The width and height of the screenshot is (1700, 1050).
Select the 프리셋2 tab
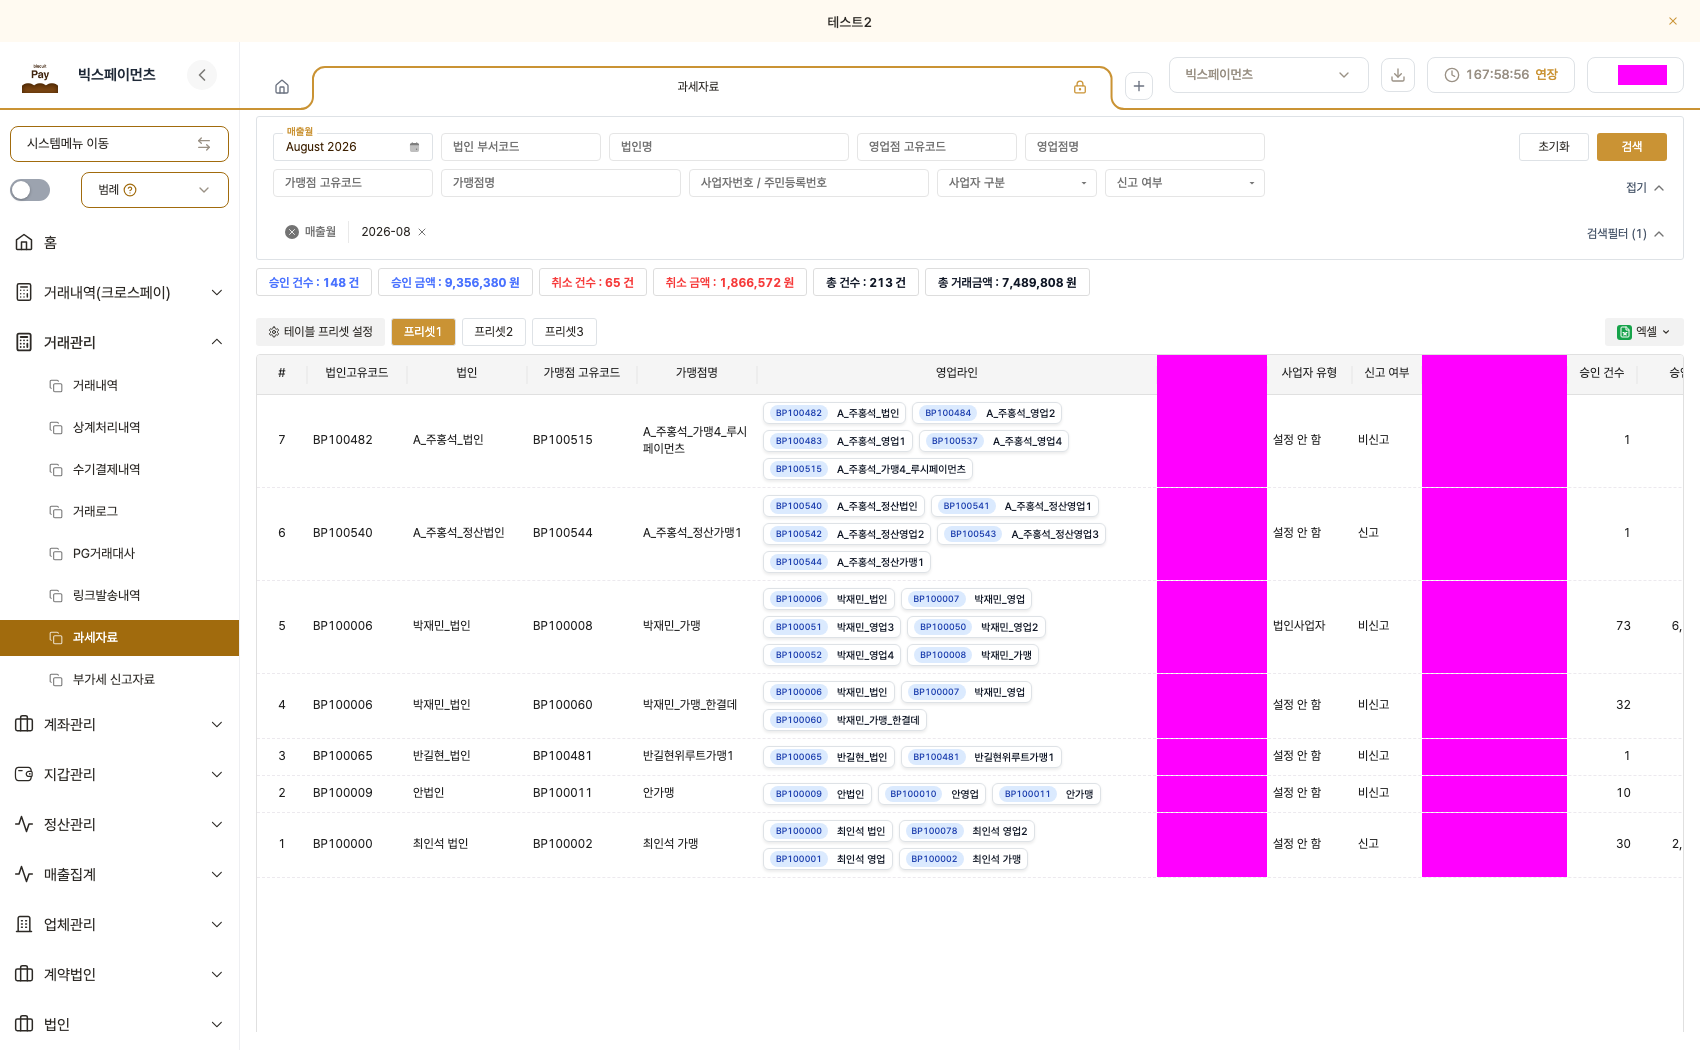click(494, 332)
